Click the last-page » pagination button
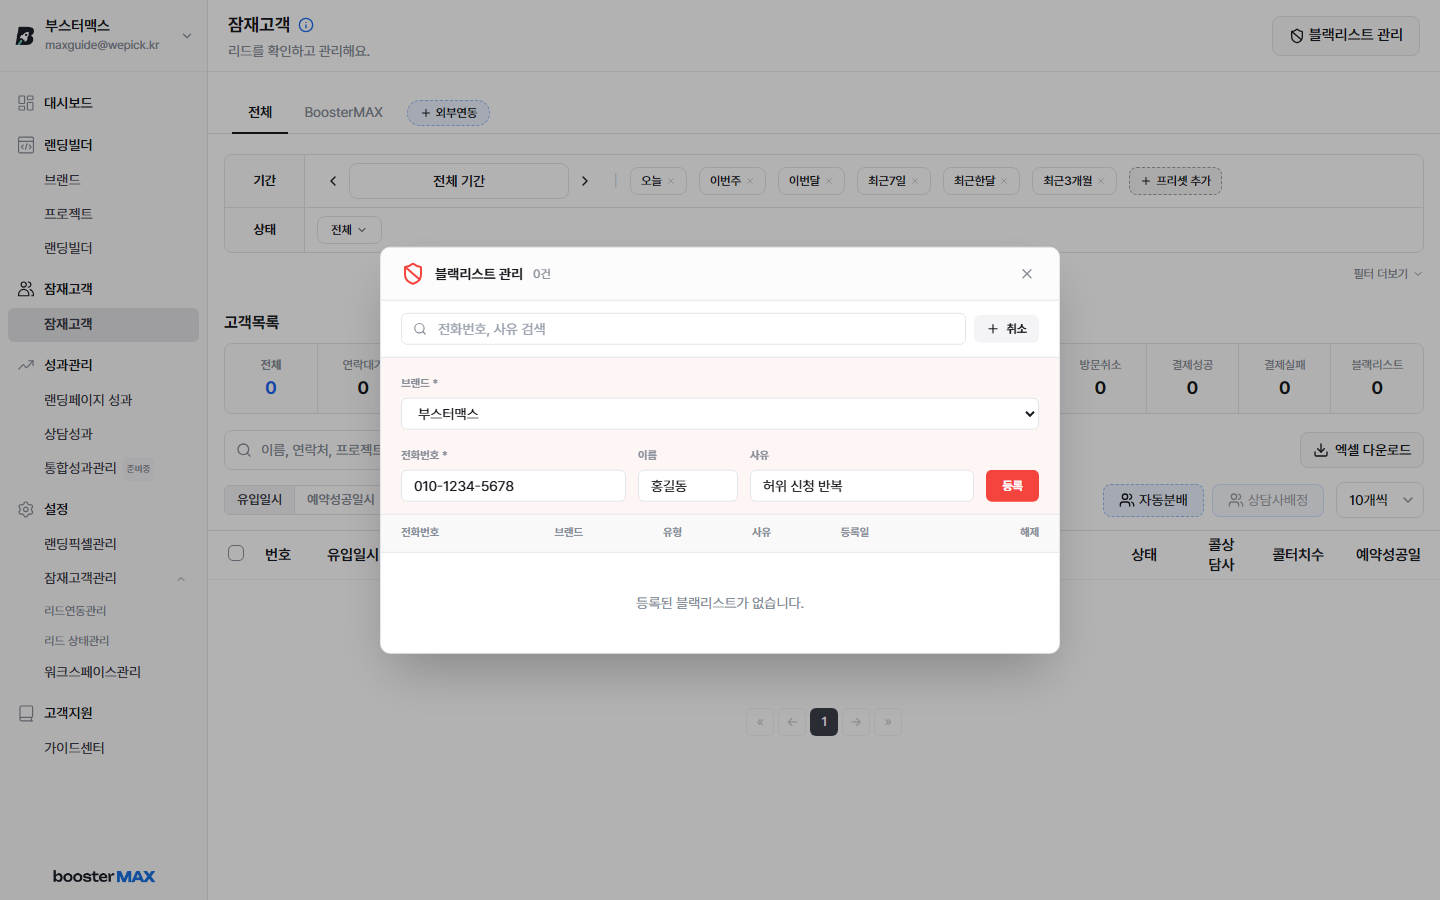 point(888,722)
